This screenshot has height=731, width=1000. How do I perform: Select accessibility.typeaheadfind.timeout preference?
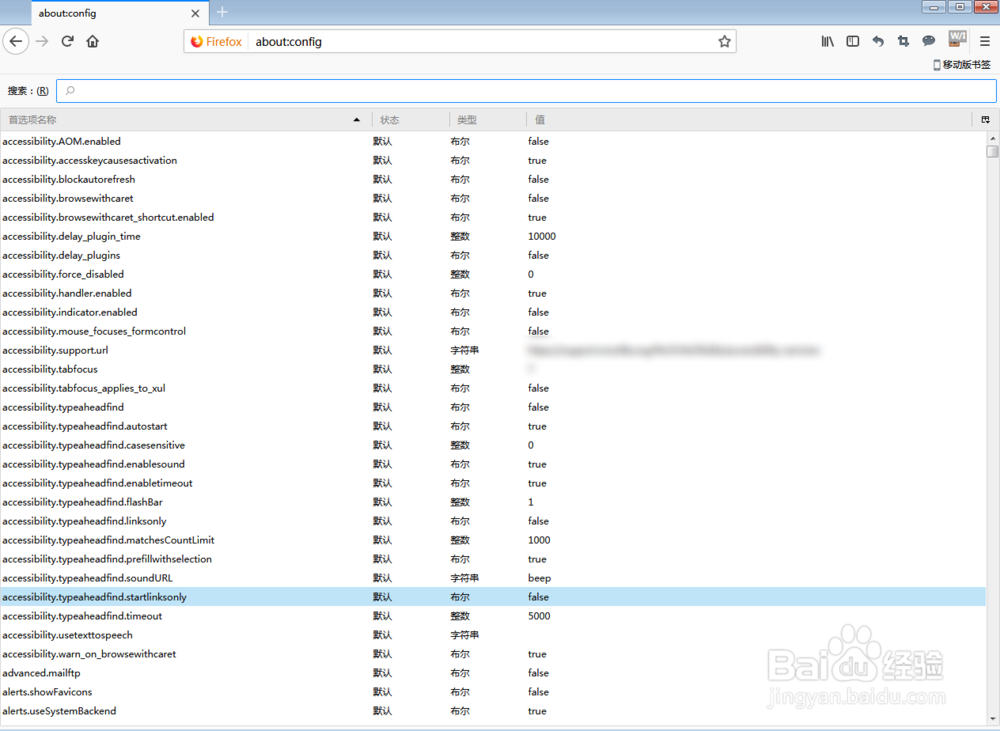[x=492, y=616]
